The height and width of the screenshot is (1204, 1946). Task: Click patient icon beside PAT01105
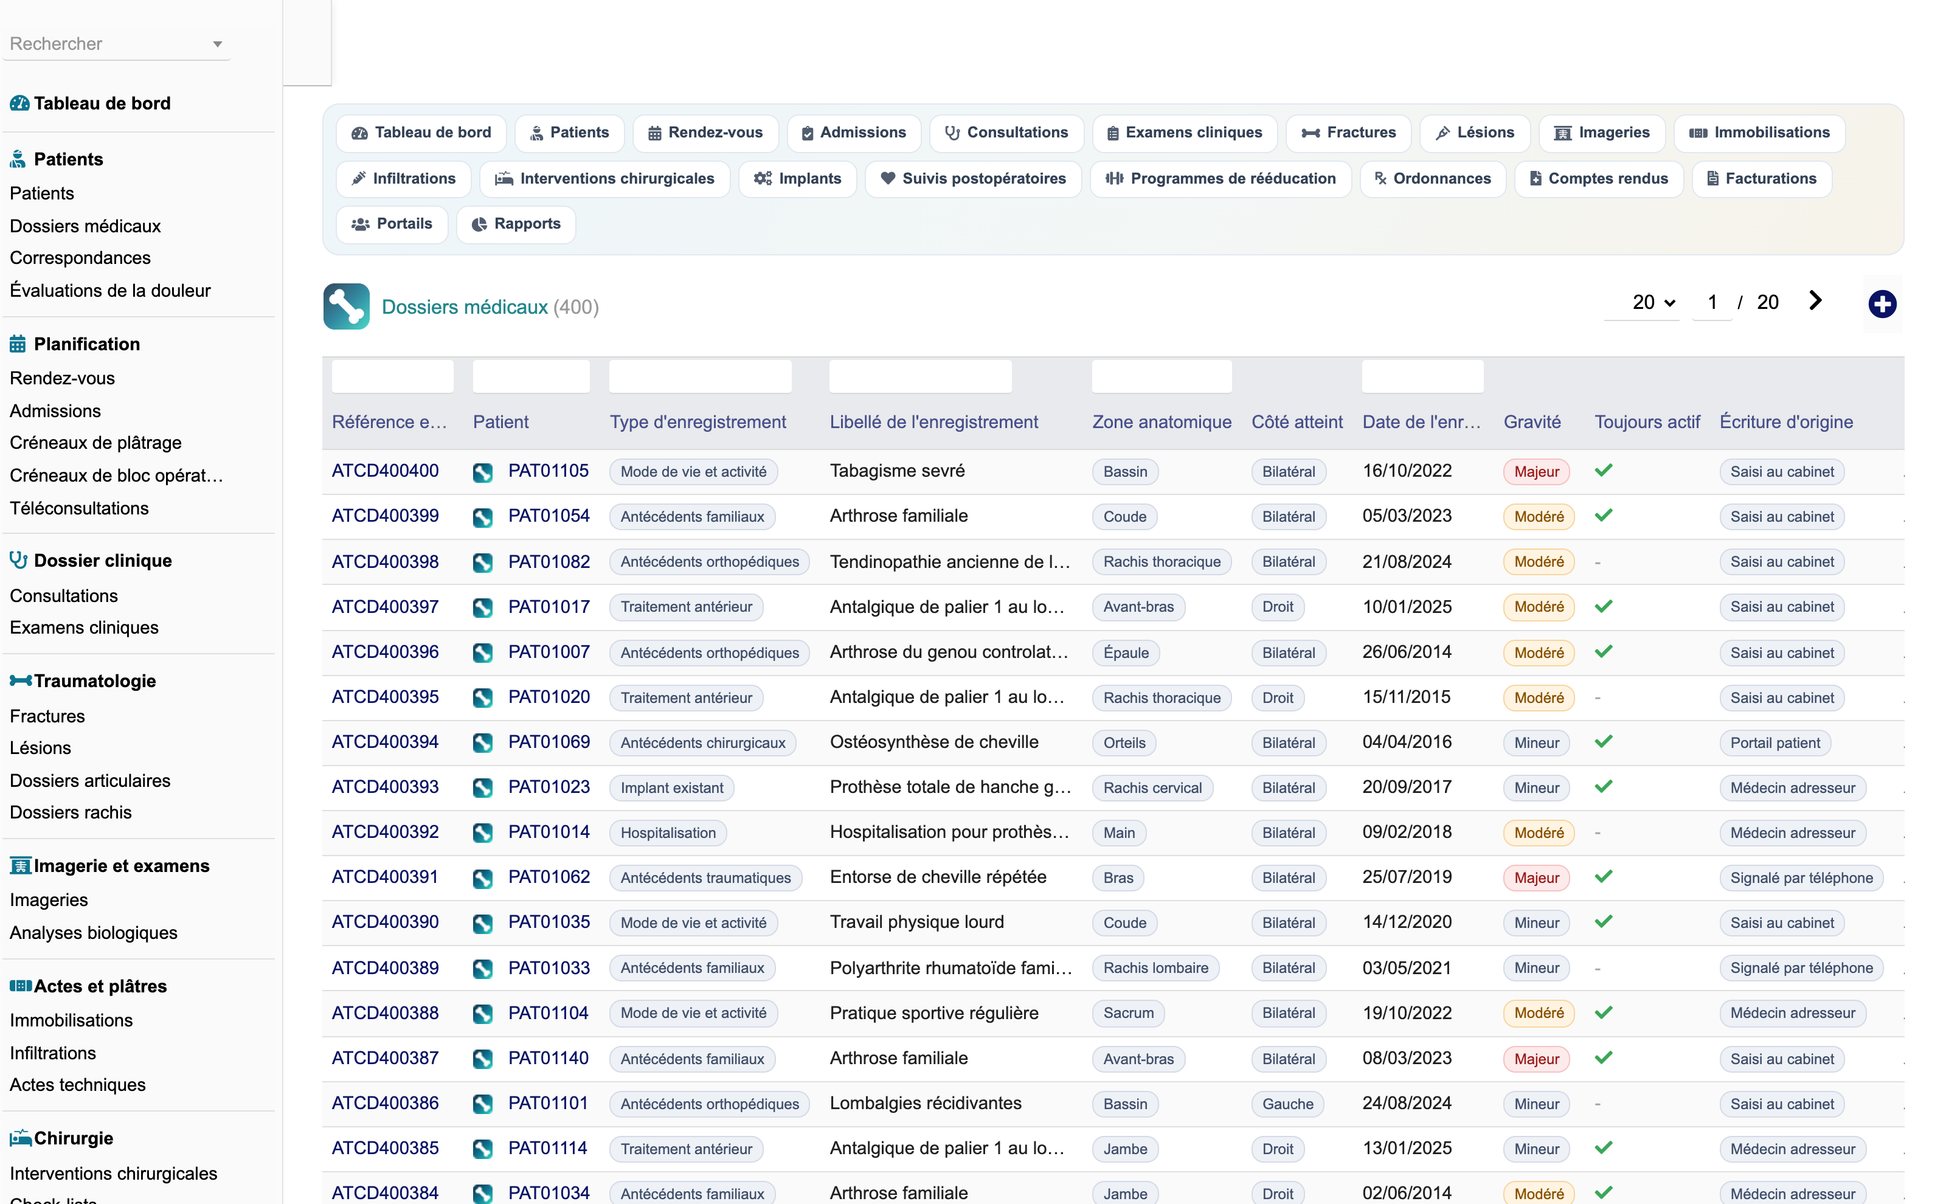pyautogui.click(x=483, y=472)
